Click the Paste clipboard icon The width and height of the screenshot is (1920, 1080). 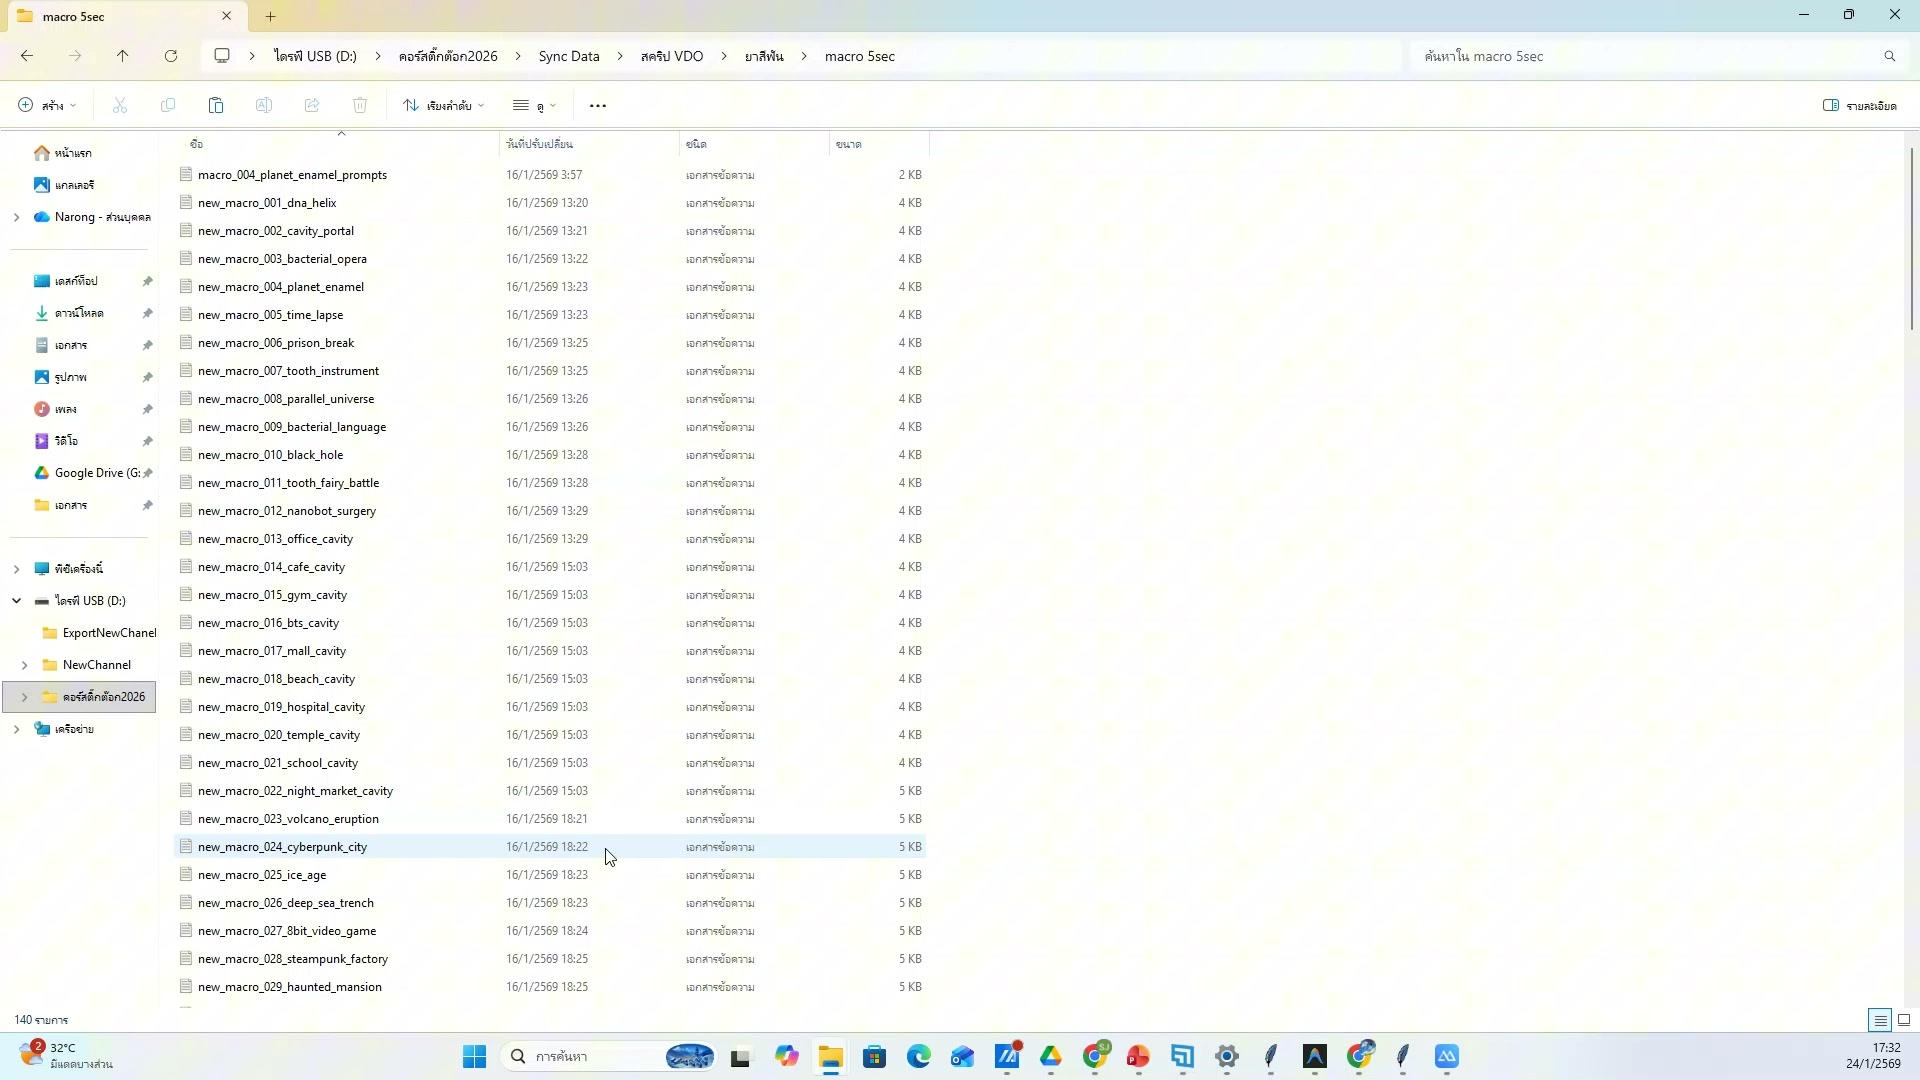click(x=215, y=105)
